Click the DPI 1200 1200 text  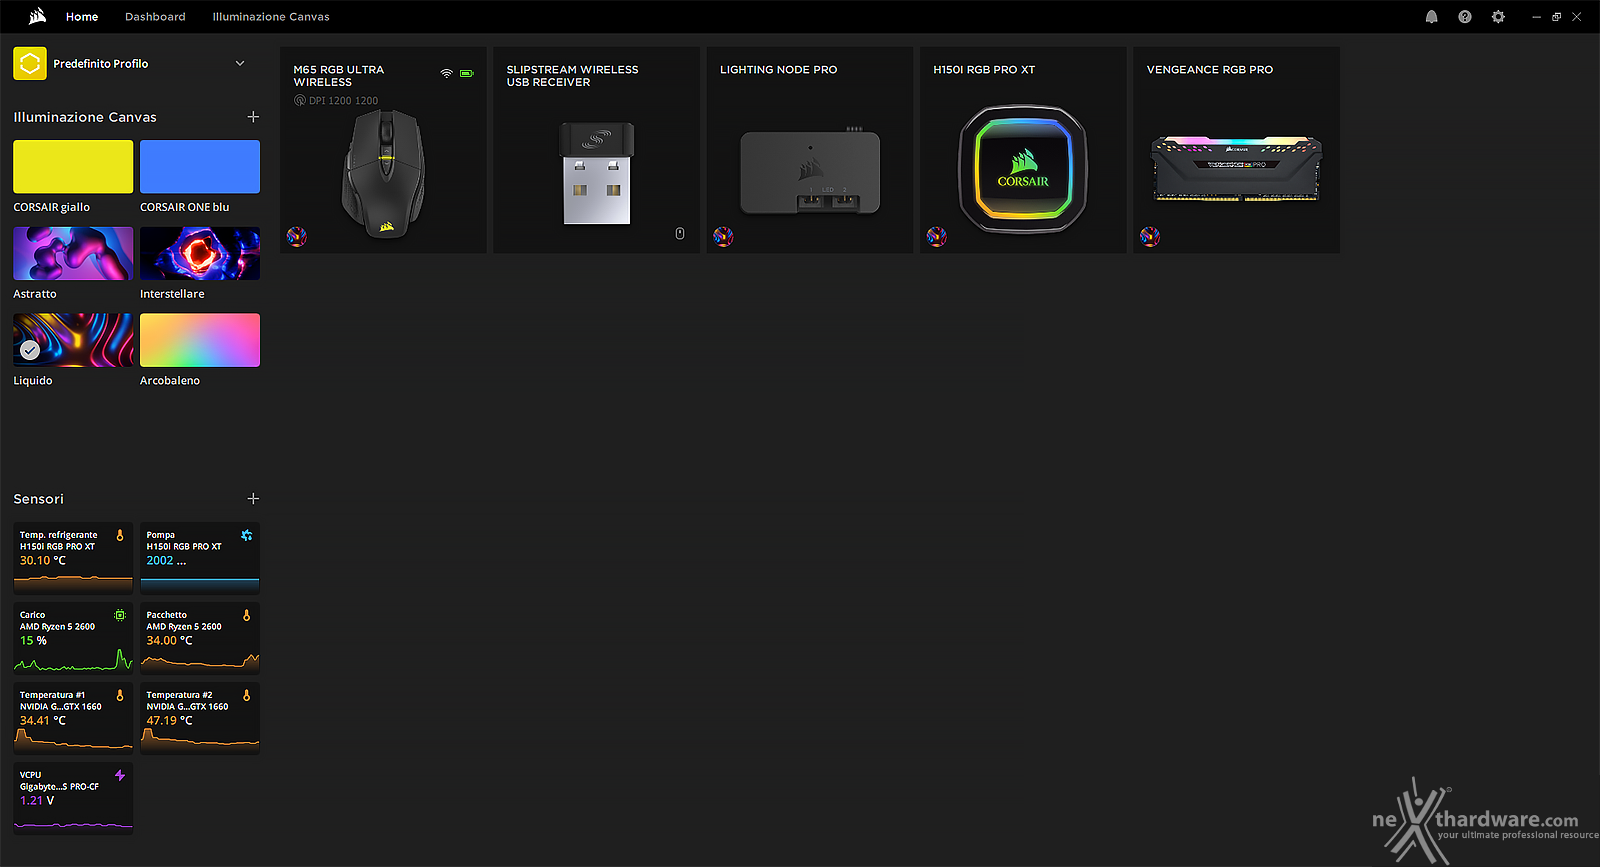[x=343, y=101]
